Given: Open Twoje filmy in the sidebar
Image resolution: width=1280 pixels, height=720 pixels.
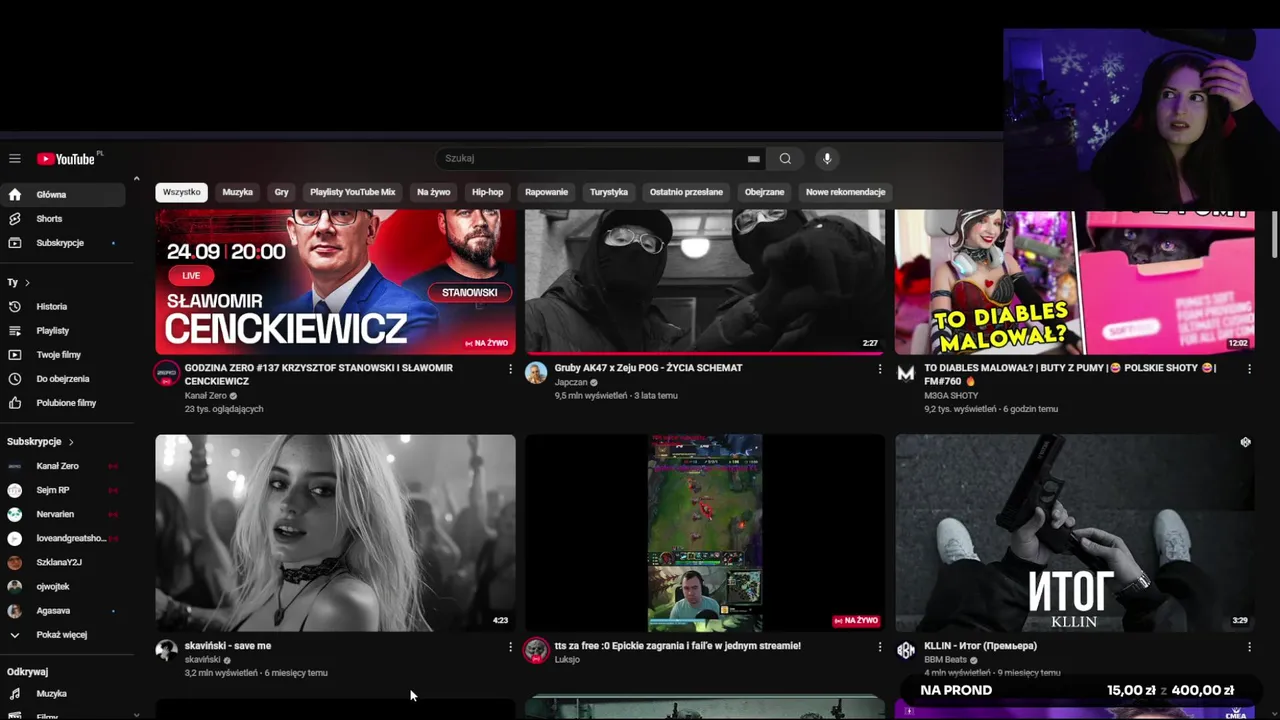Looking at the screenshot, I should (63, 355).
